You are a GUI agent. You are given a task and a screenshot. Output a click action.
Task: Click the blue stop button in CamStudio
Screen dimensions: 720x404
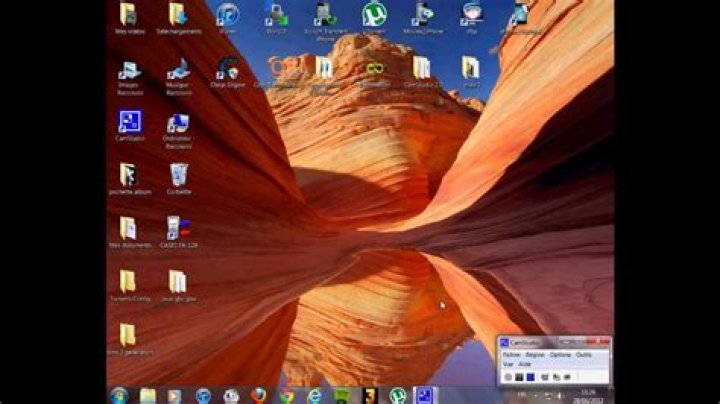click(x=530, y=377)
